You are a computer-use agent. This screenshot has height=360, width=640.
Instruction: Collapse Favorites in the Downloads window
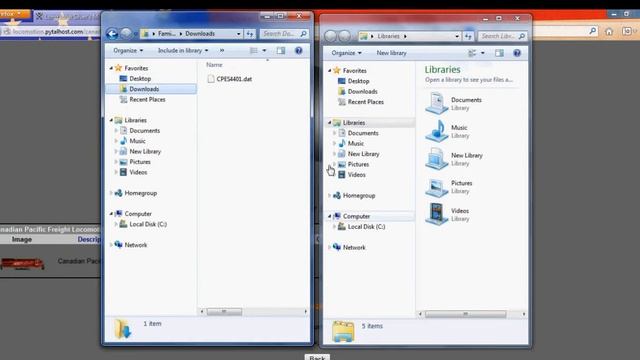point(111,68)
